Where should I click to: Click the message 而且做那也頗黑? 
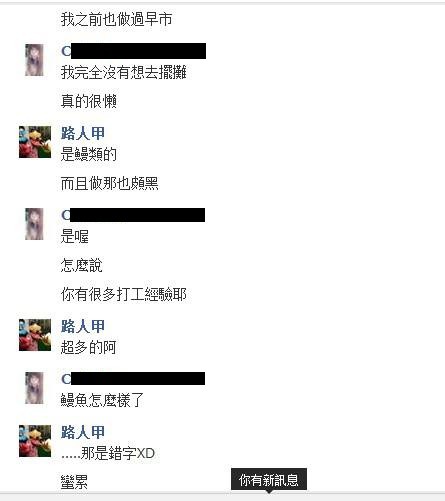pos(109,183)
